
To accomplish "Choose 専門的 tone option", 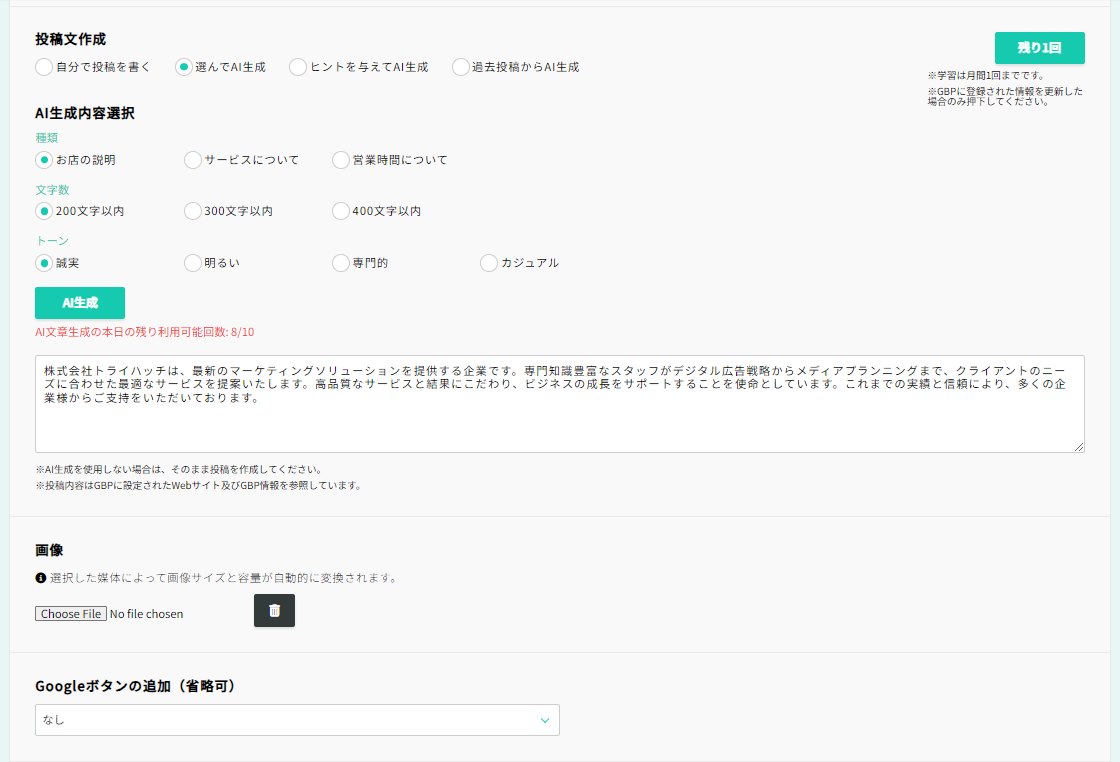I will [x=341, y=263].
